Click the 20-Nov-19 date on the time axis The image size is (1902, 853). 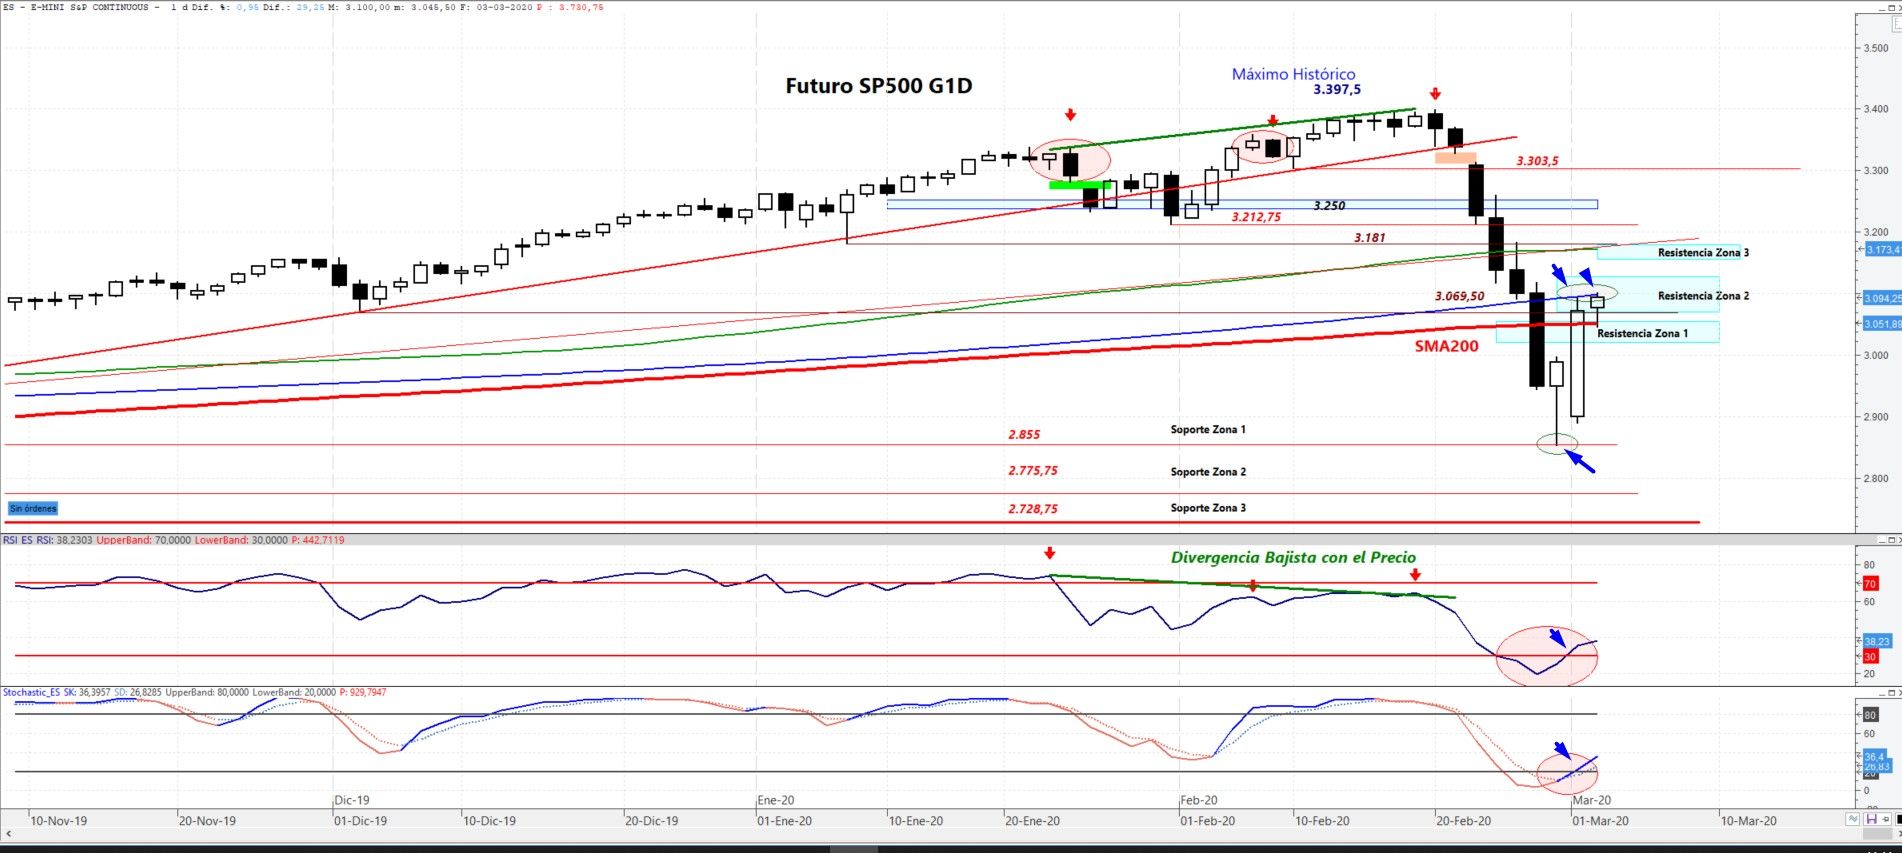point(207,821)
